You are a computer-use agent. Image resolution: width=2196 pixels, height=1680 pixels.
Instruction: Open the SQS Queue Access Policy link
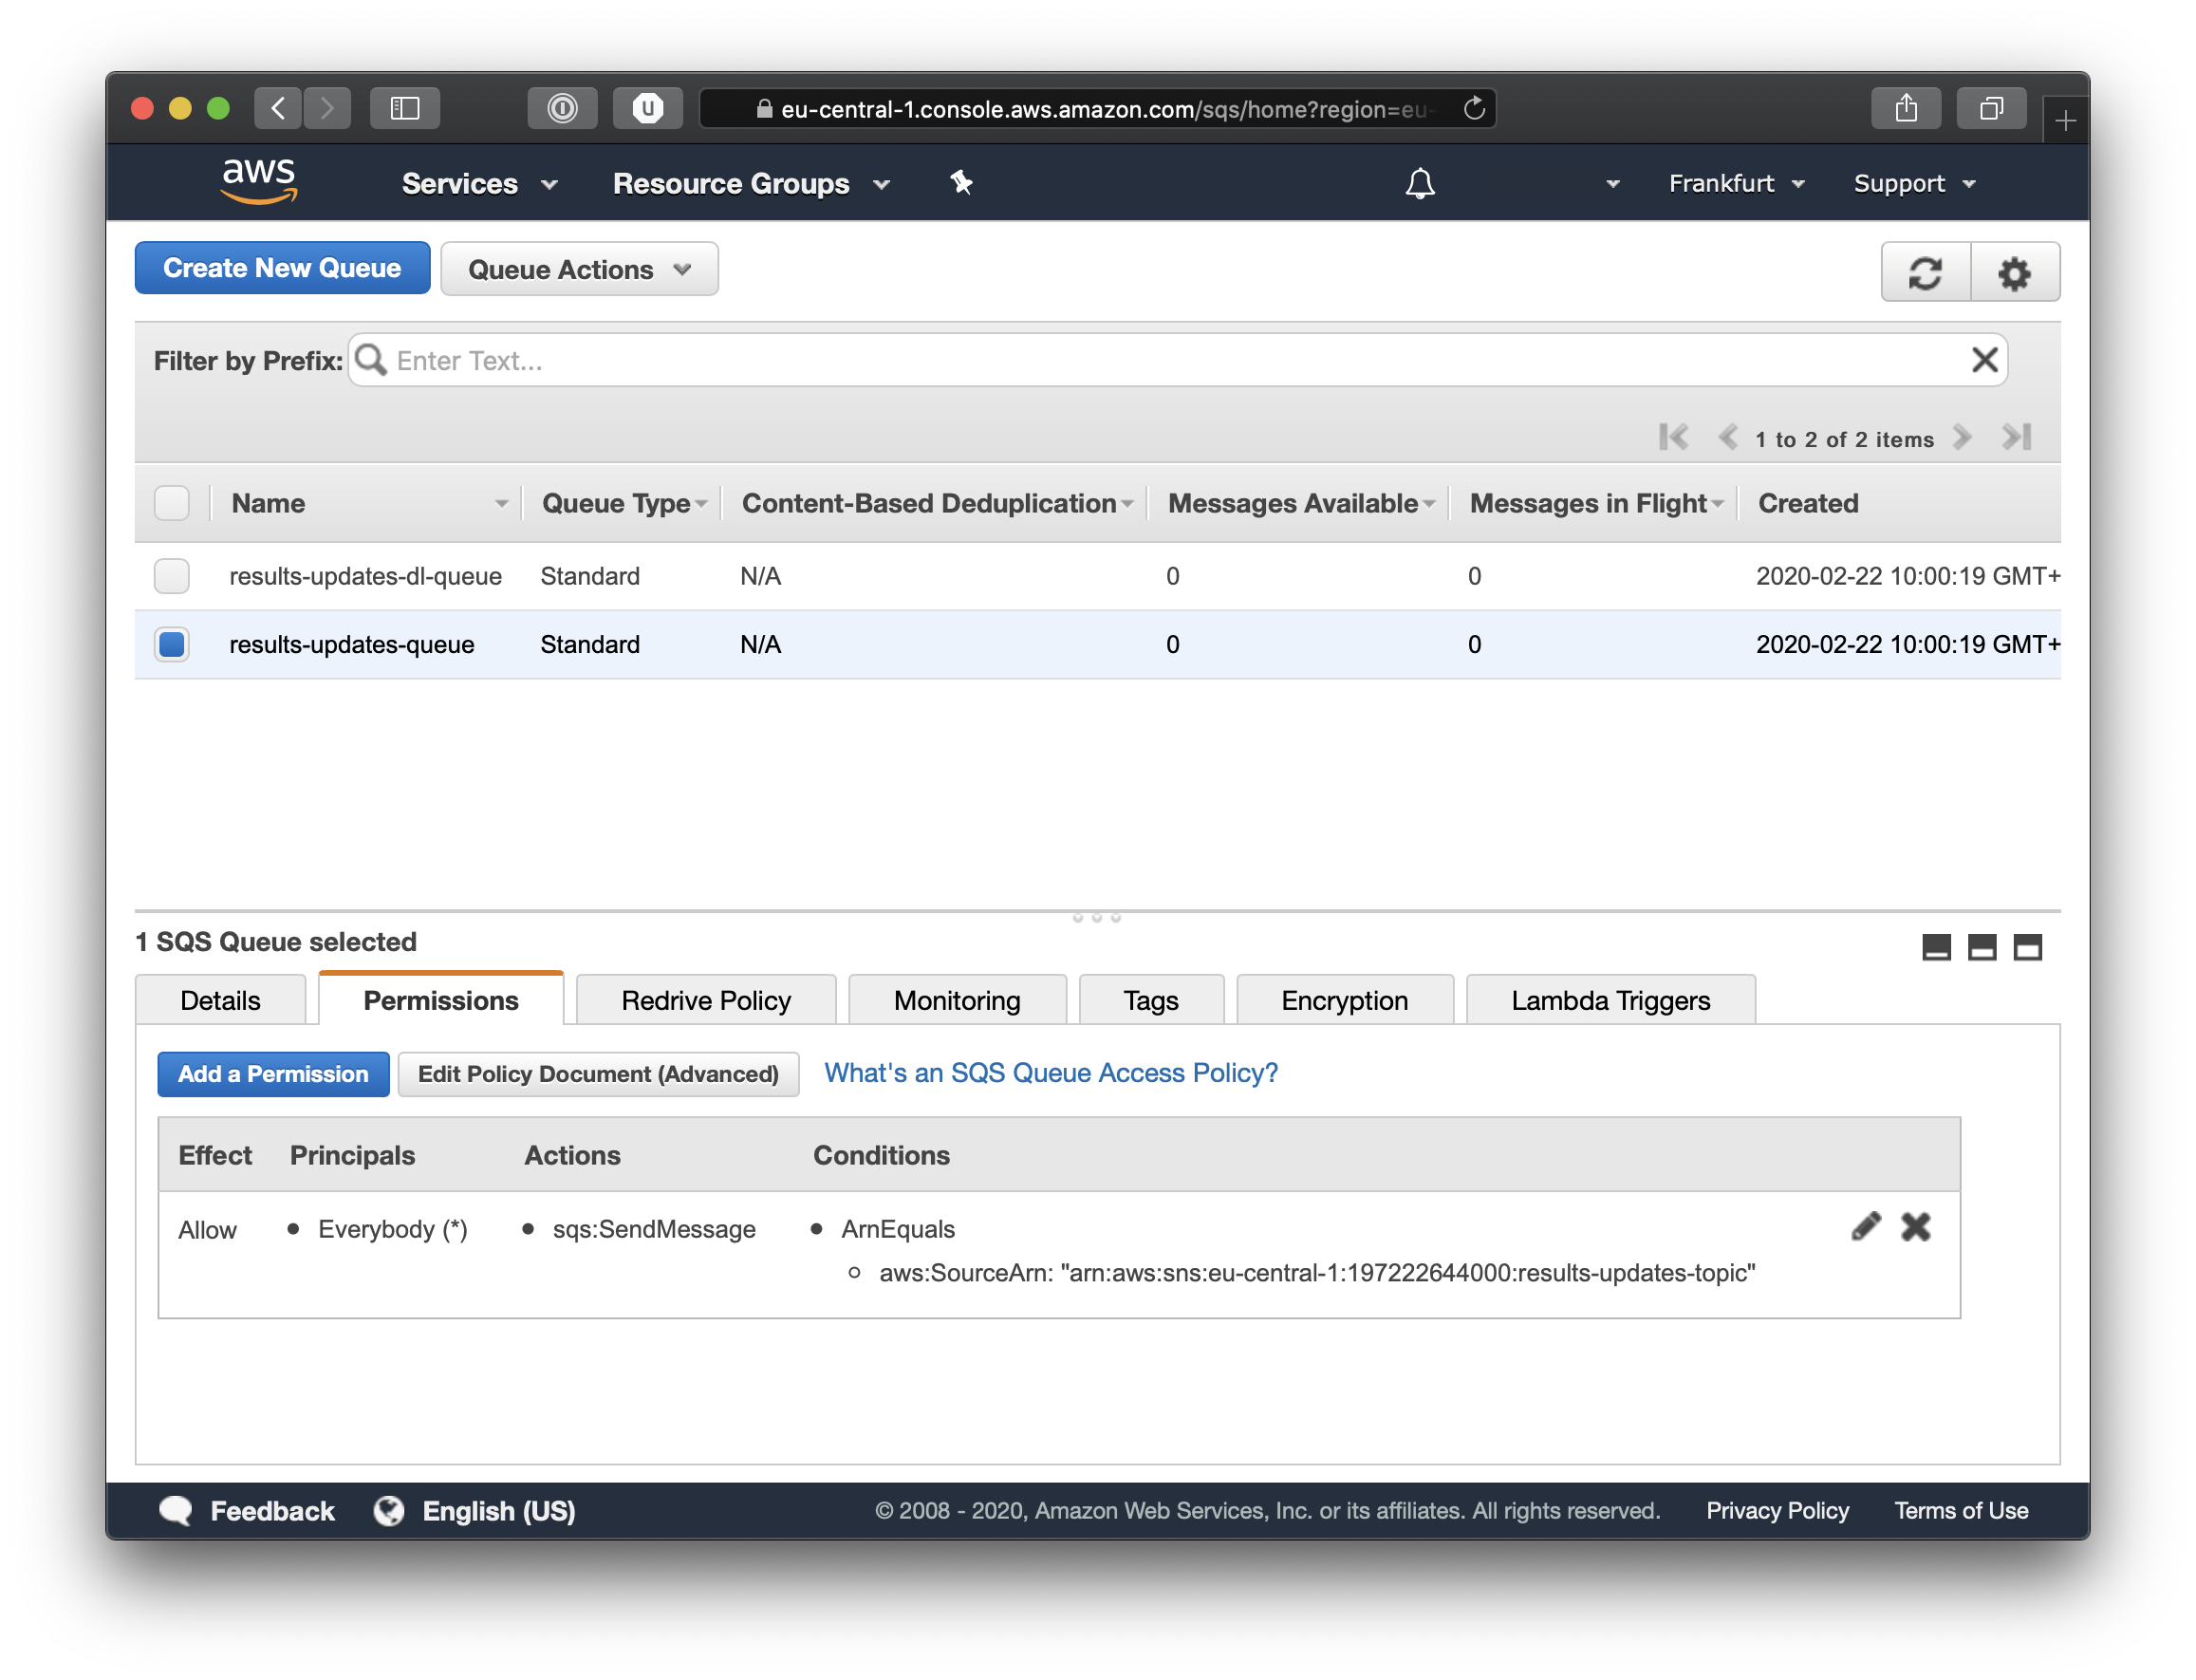[x=1050, y=1073]
